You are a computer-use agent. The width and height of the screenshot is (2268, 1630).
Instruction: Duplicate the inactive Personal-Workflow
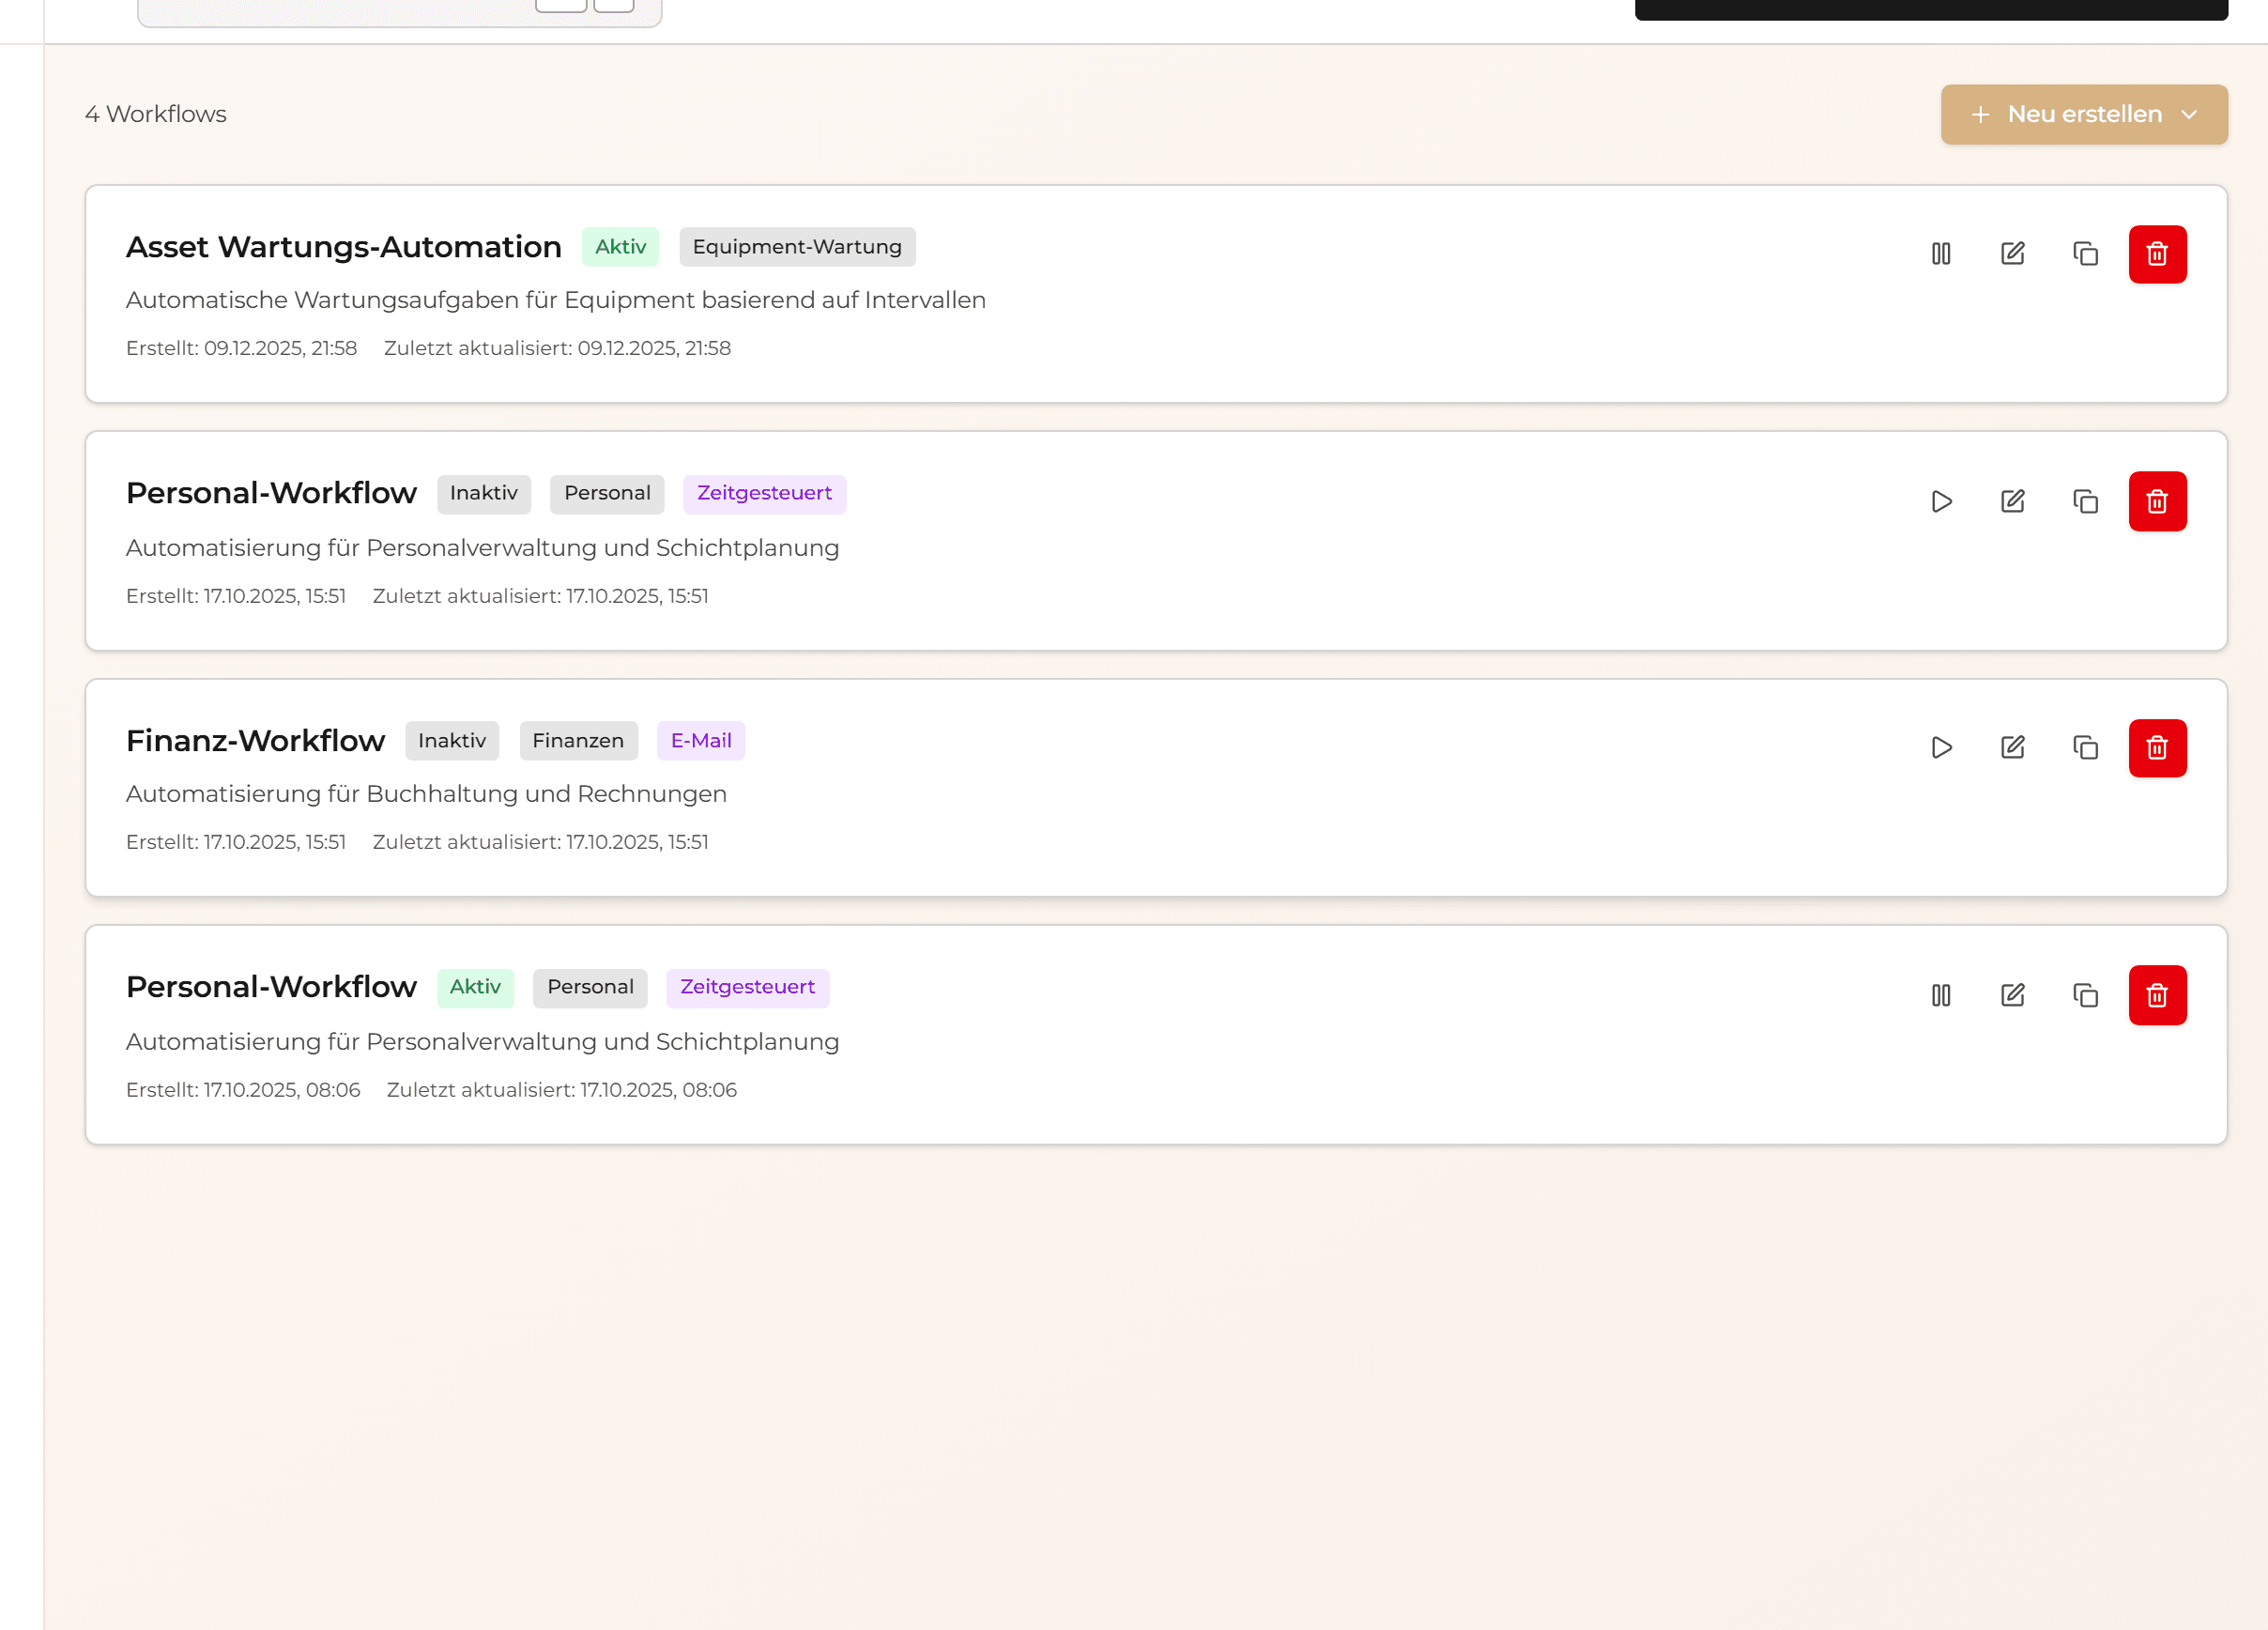tap(2085, 501)
